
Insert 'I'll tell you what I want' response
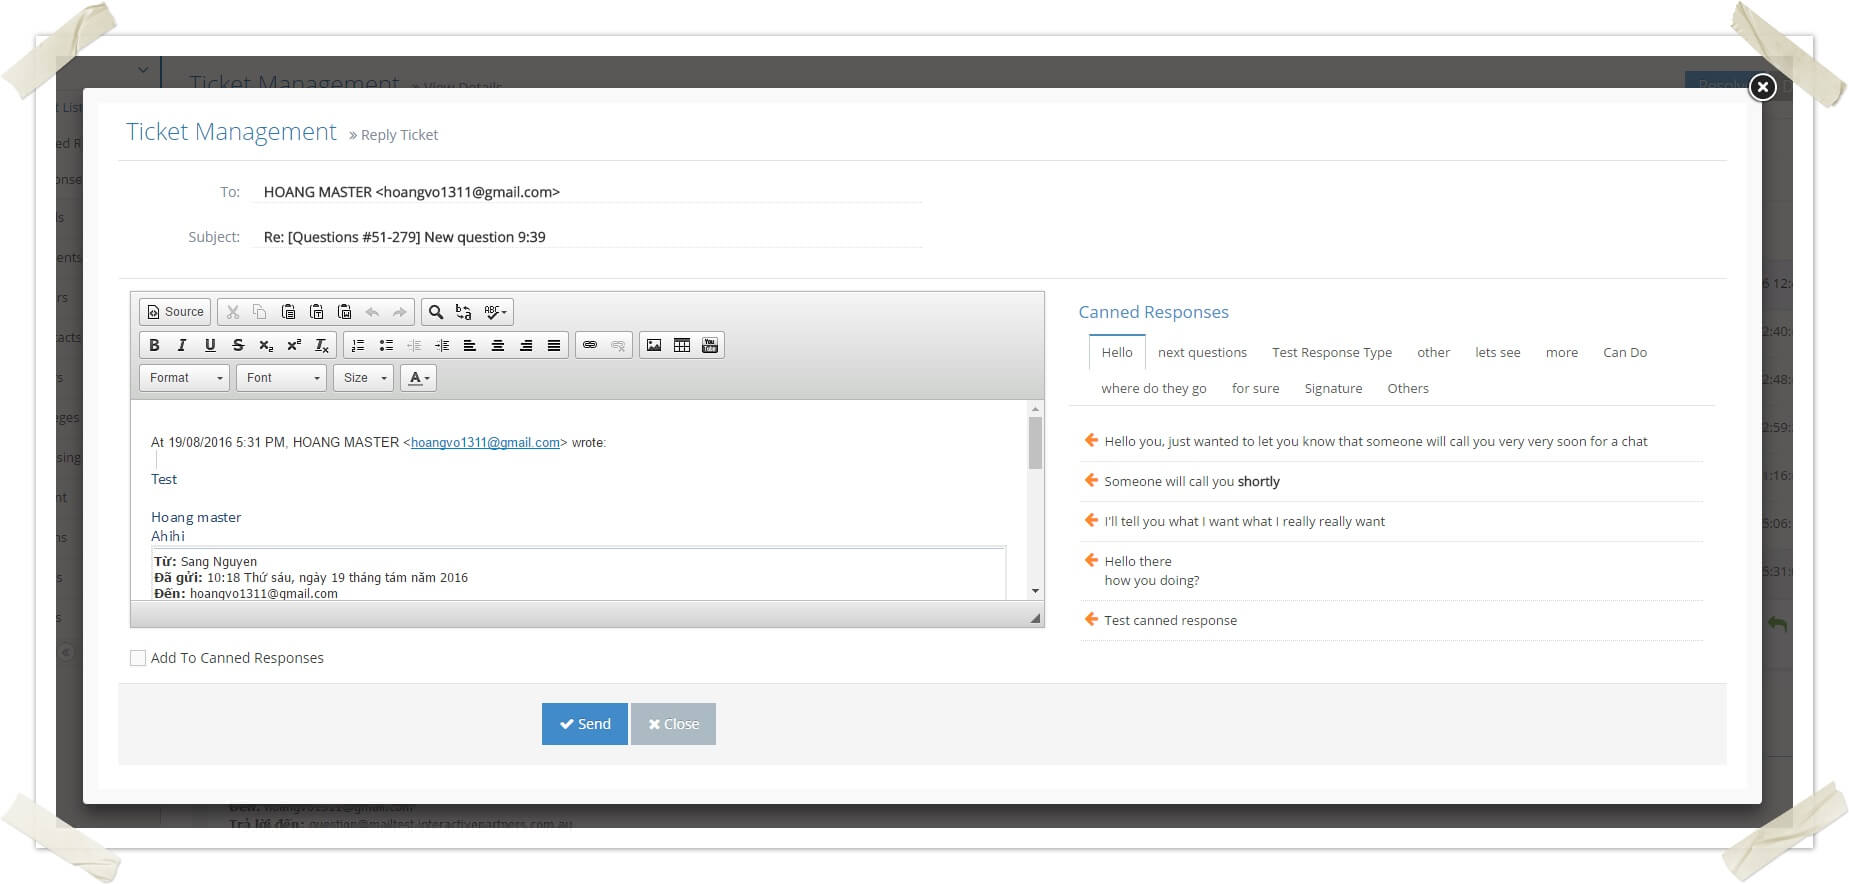[x=1092, y=521]
